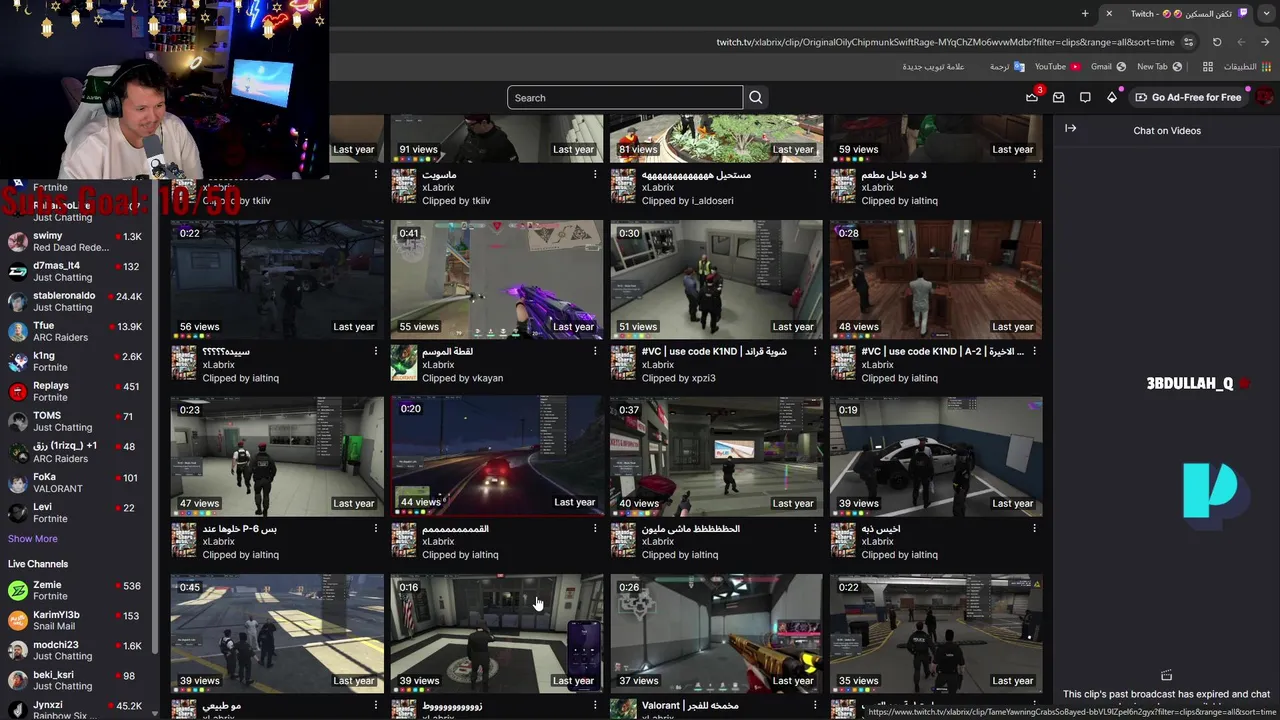Open the site settings tune icon in address bar

coord(1188,42)
